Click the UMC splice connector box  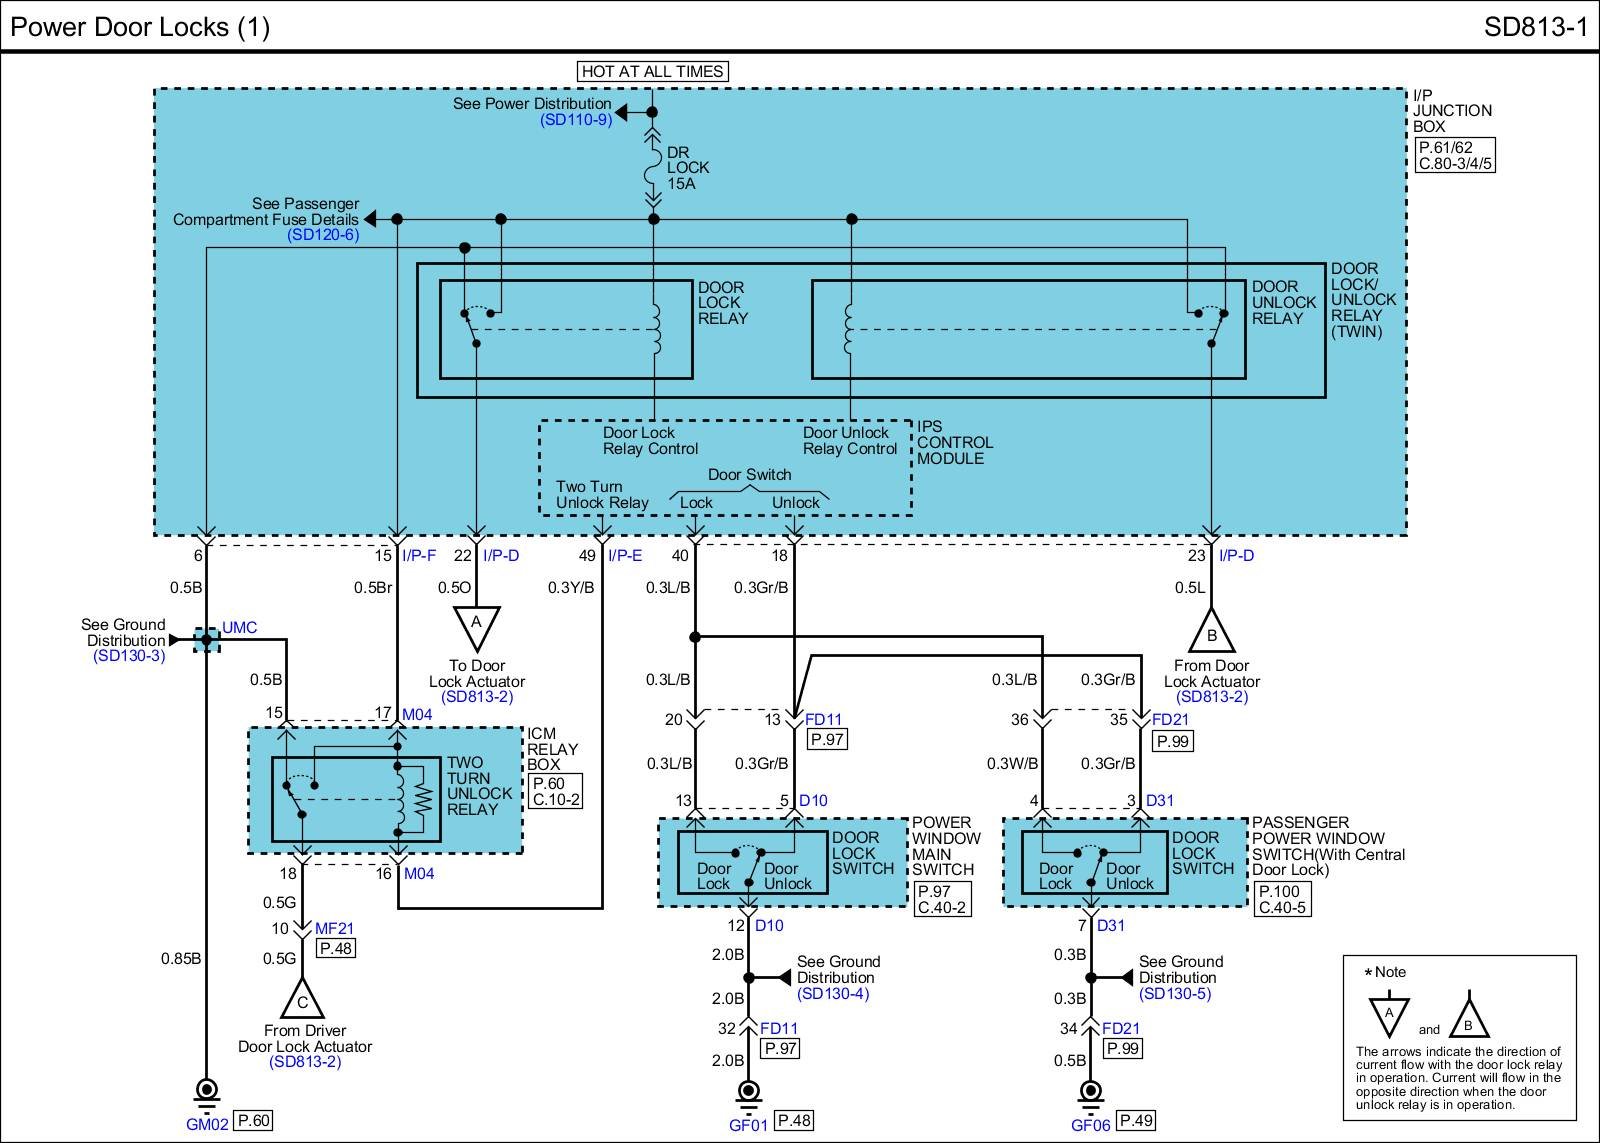(206, 640)
